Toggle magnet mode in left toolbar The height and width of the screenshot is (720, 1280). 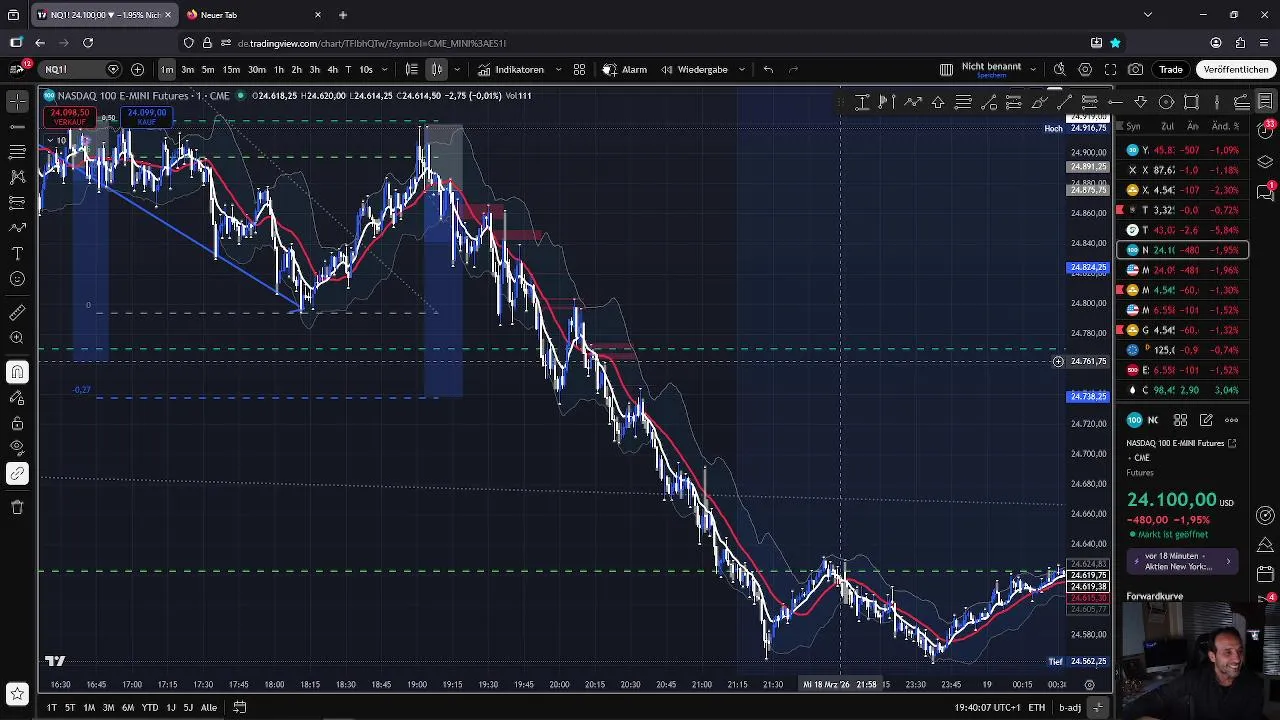pos(17,372)
